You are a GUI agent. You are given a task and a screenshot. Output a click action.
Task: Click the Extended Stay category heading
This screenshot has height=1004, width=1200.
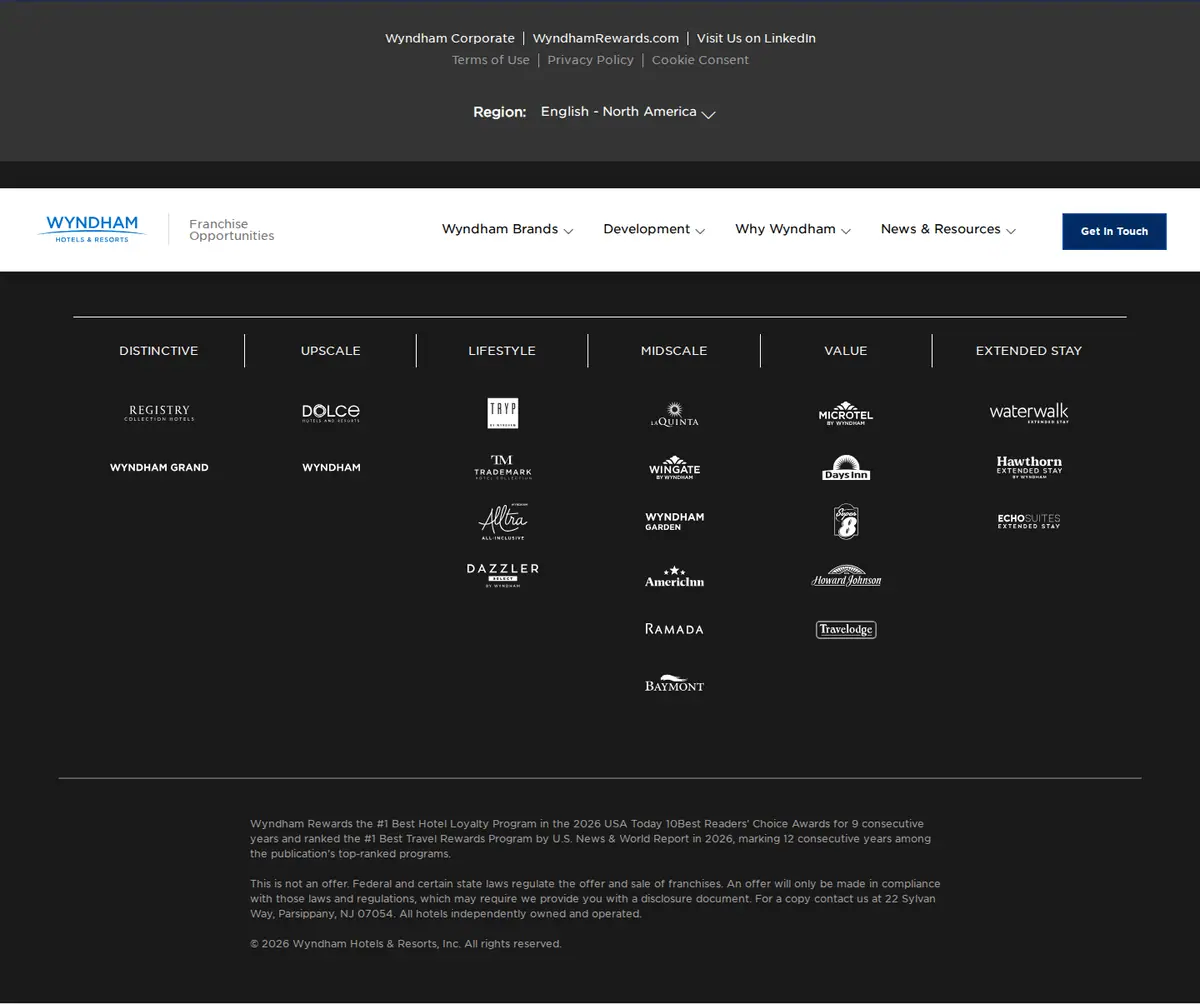[x=1029, y=351]
